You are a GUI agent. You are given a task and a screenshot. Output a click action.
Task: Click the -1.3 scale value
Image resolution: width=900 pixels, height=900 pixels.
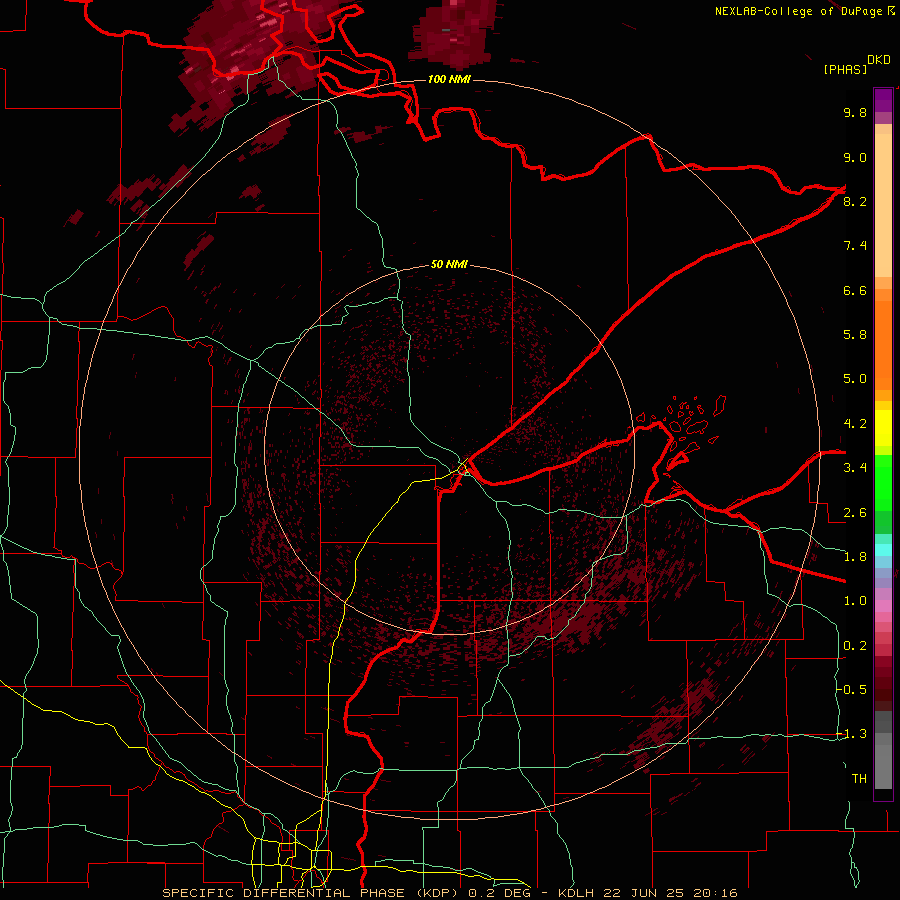[852, 734]
